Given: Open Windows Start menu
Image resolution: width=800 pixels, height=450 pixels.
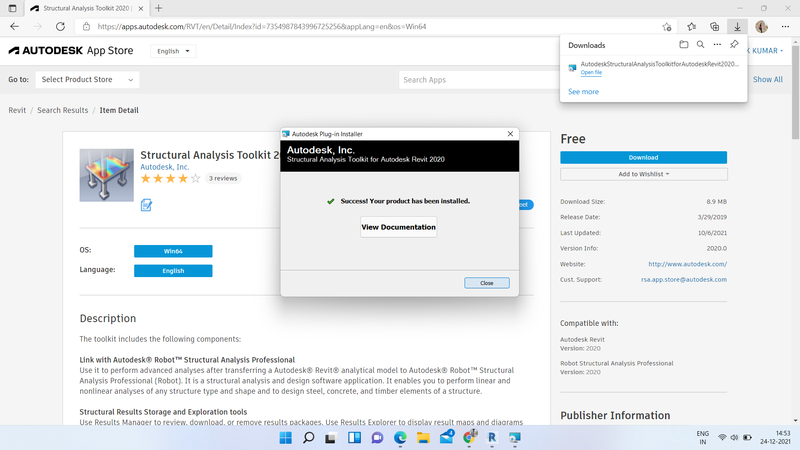Looking at the screenshot, I should click(286, 438).
